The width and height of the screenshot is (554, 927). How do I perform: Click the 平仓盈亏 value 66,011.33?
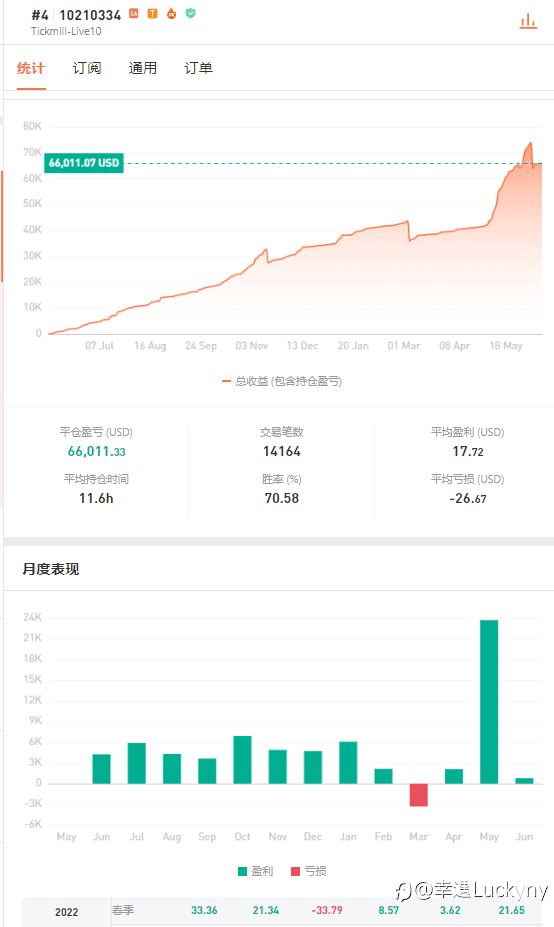click(96, 452)
